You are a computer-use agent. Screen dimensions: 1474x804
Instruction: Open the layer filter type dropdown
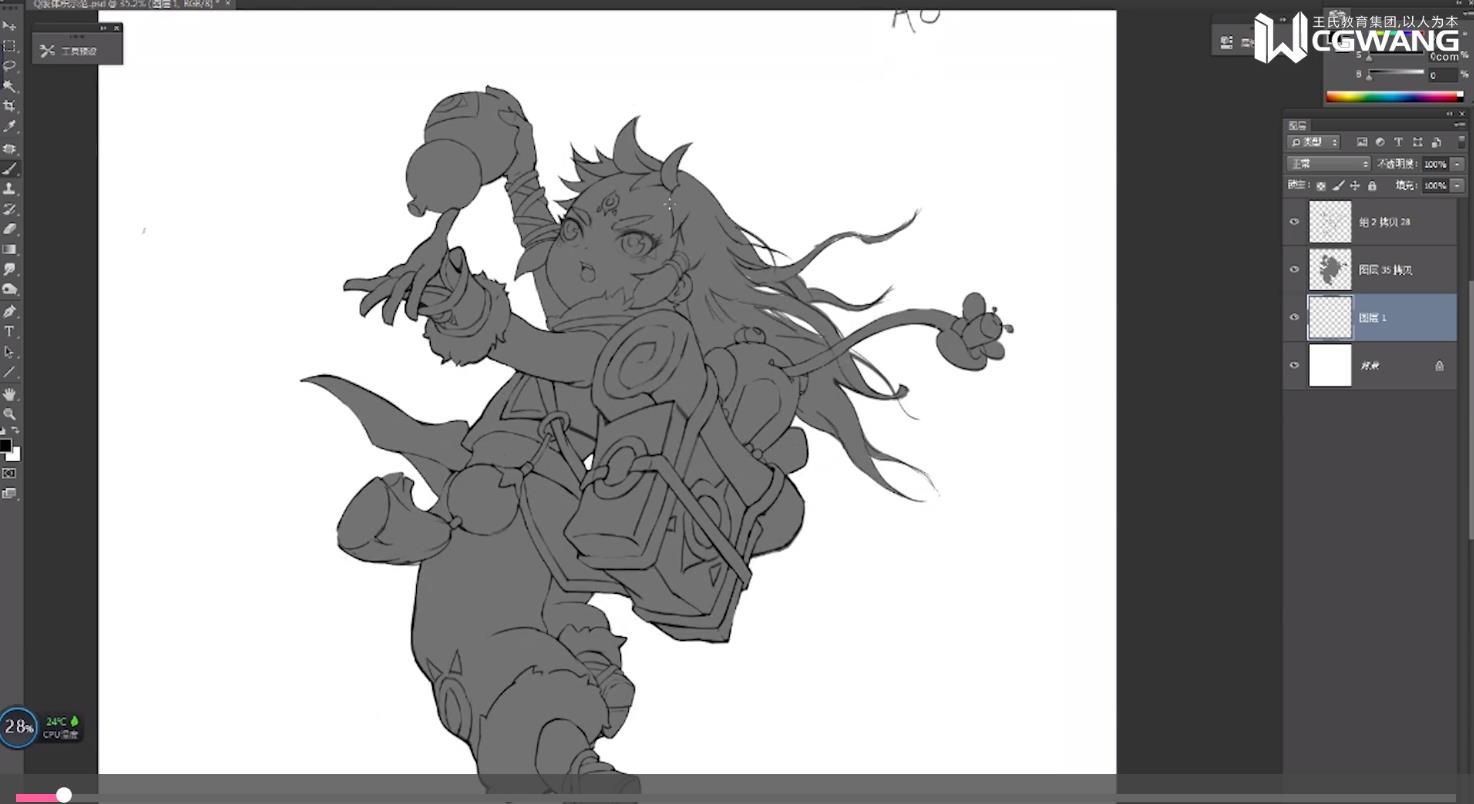(x=1314, y=142)
